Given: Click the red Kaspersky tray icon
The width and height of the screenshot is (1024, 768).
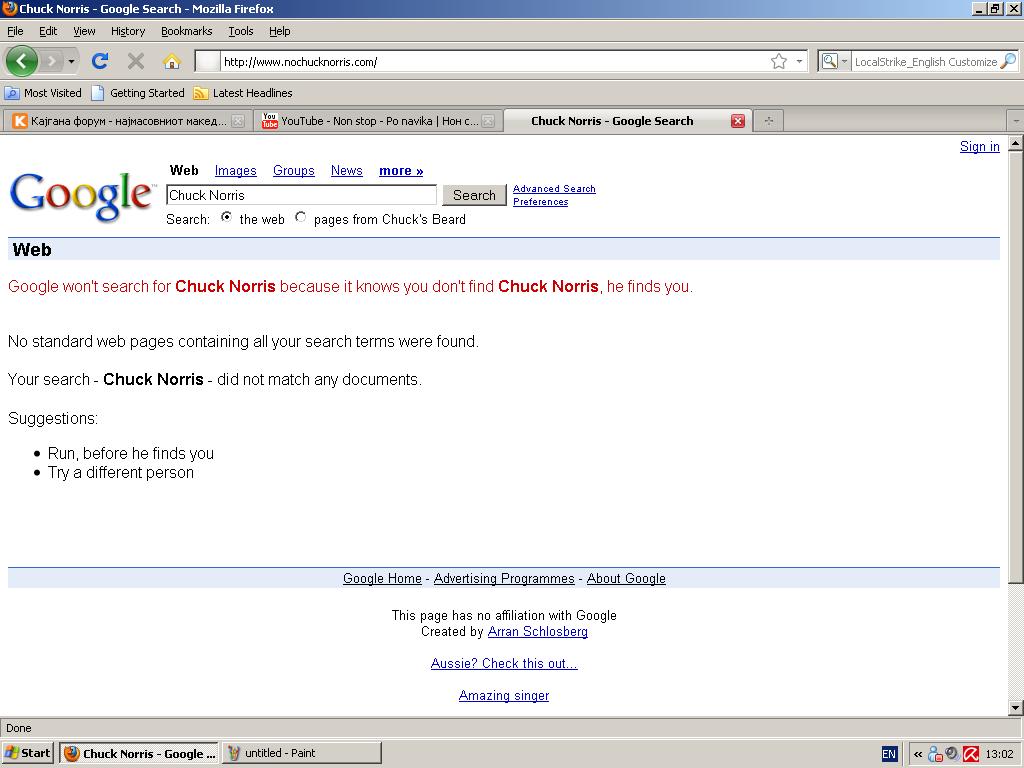Looking at the screenshot, I should coord(971,754).
